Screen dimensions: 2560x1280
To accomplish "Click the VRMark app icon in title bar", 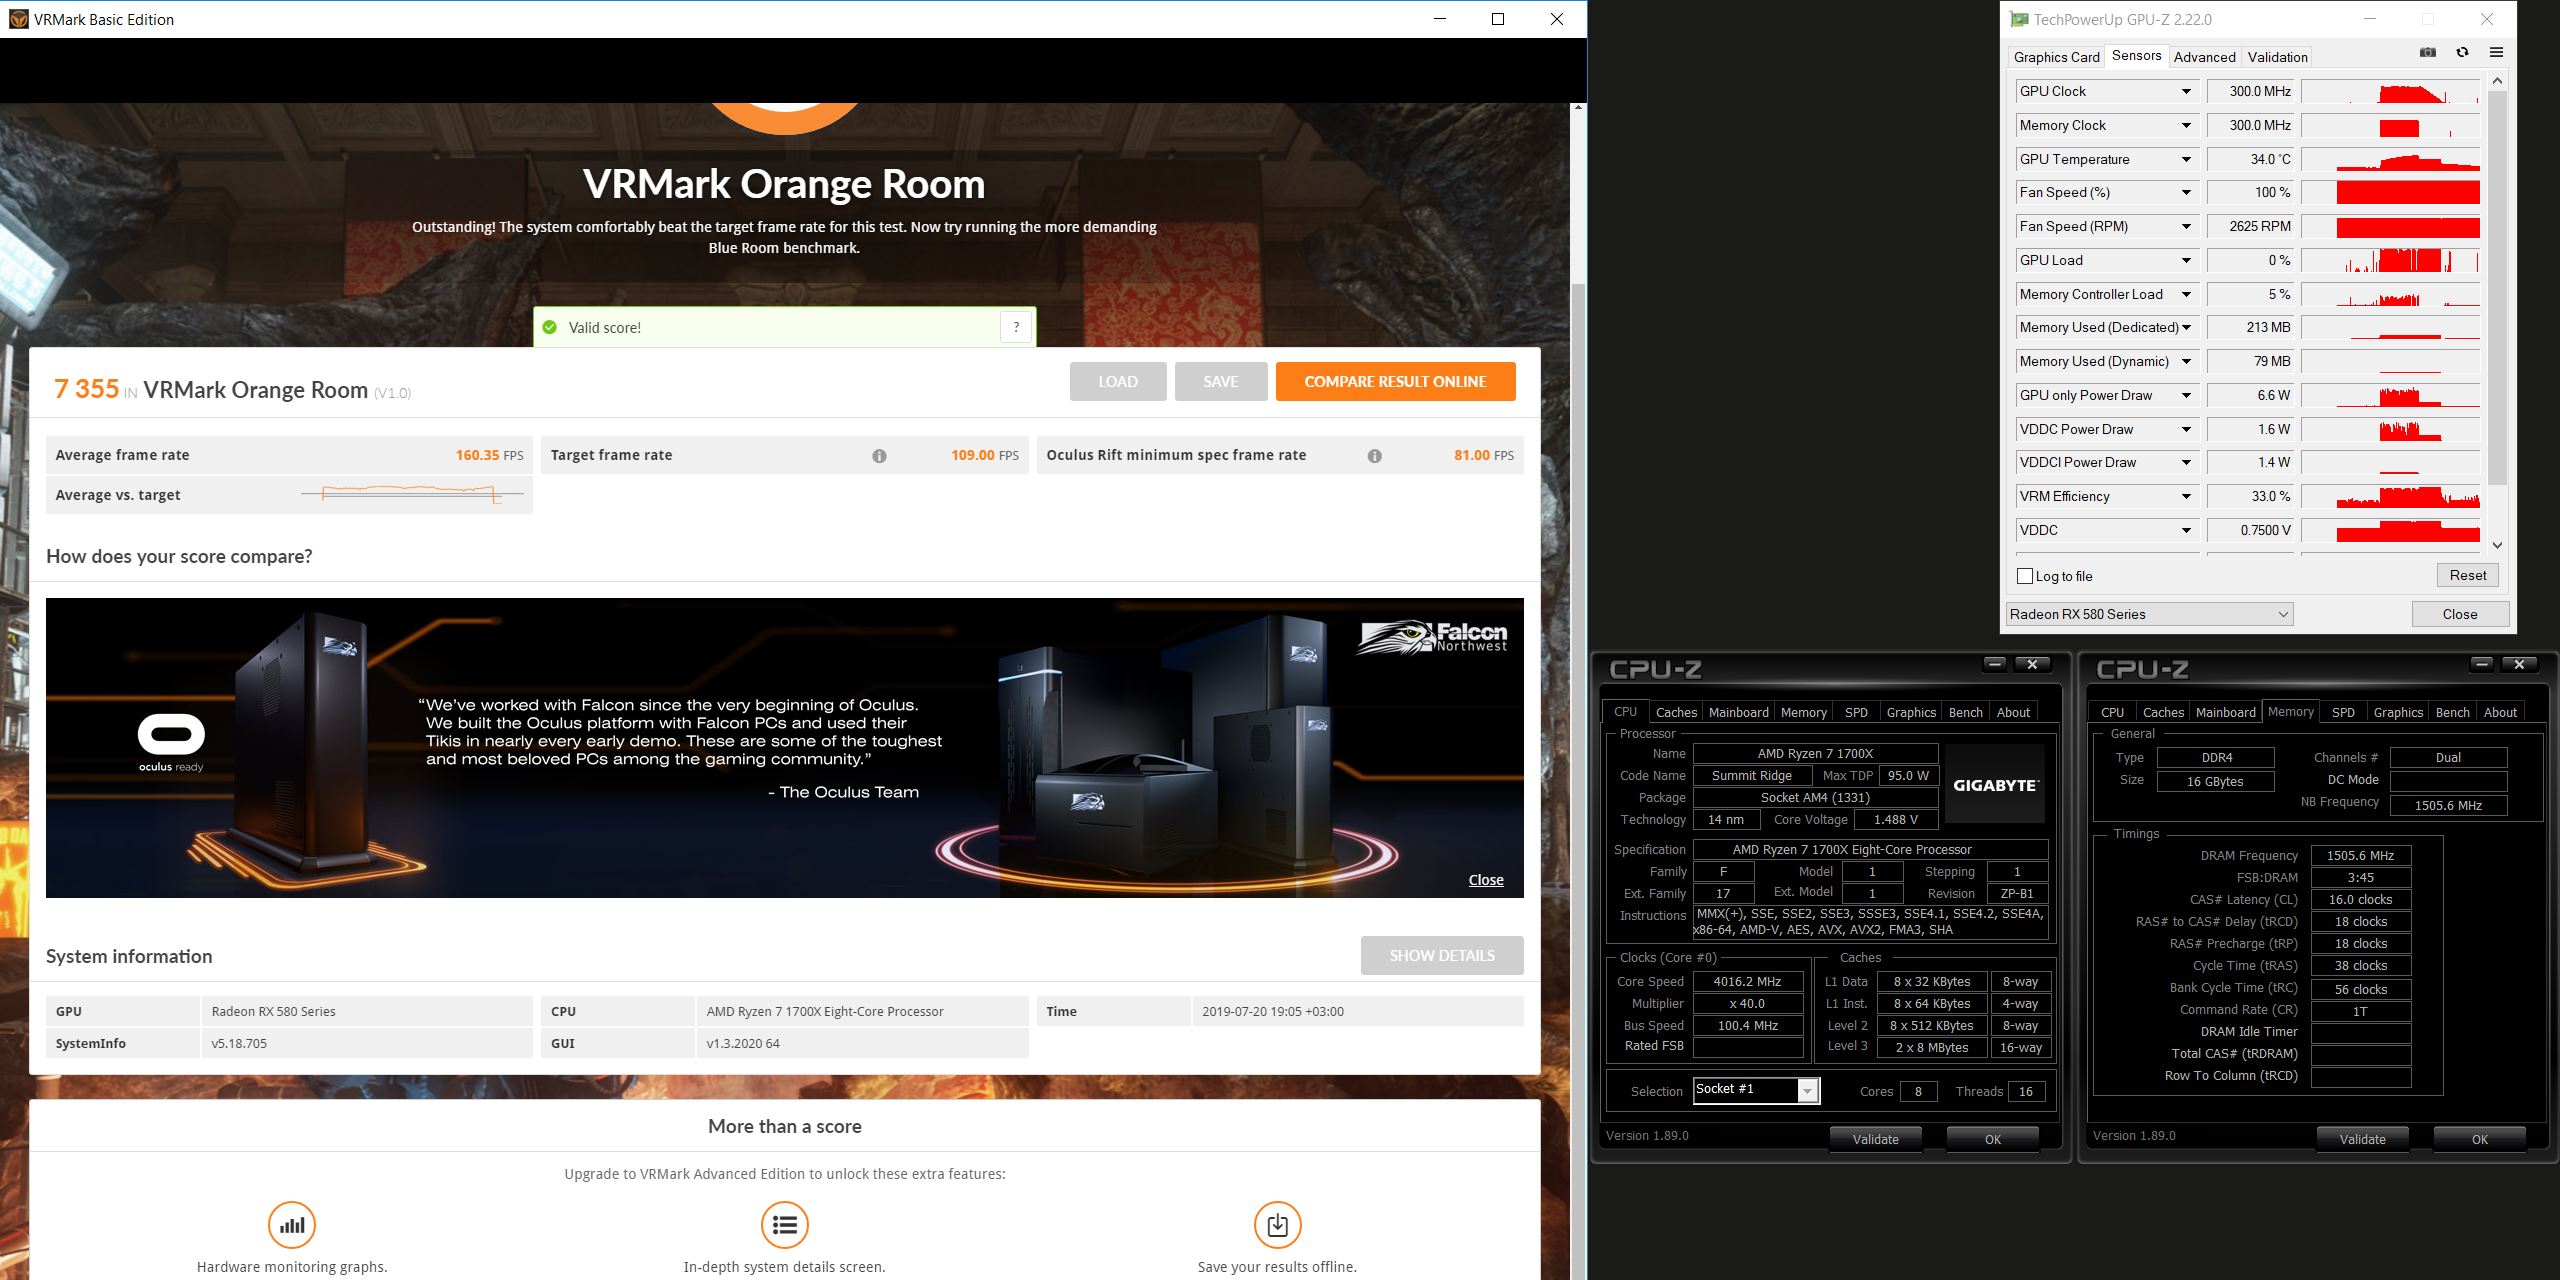I will [18, 19].
